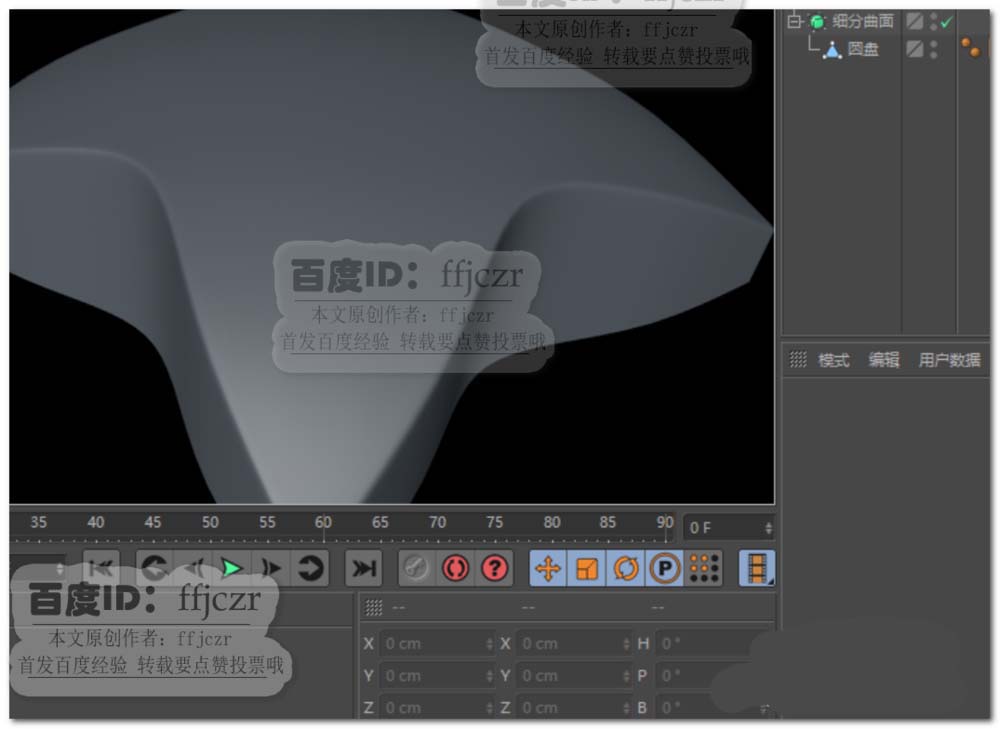The height and width of the screenshot is (729, 1000).
Task: Toggle Rotation keyframe recording icon
Action: 626,568
